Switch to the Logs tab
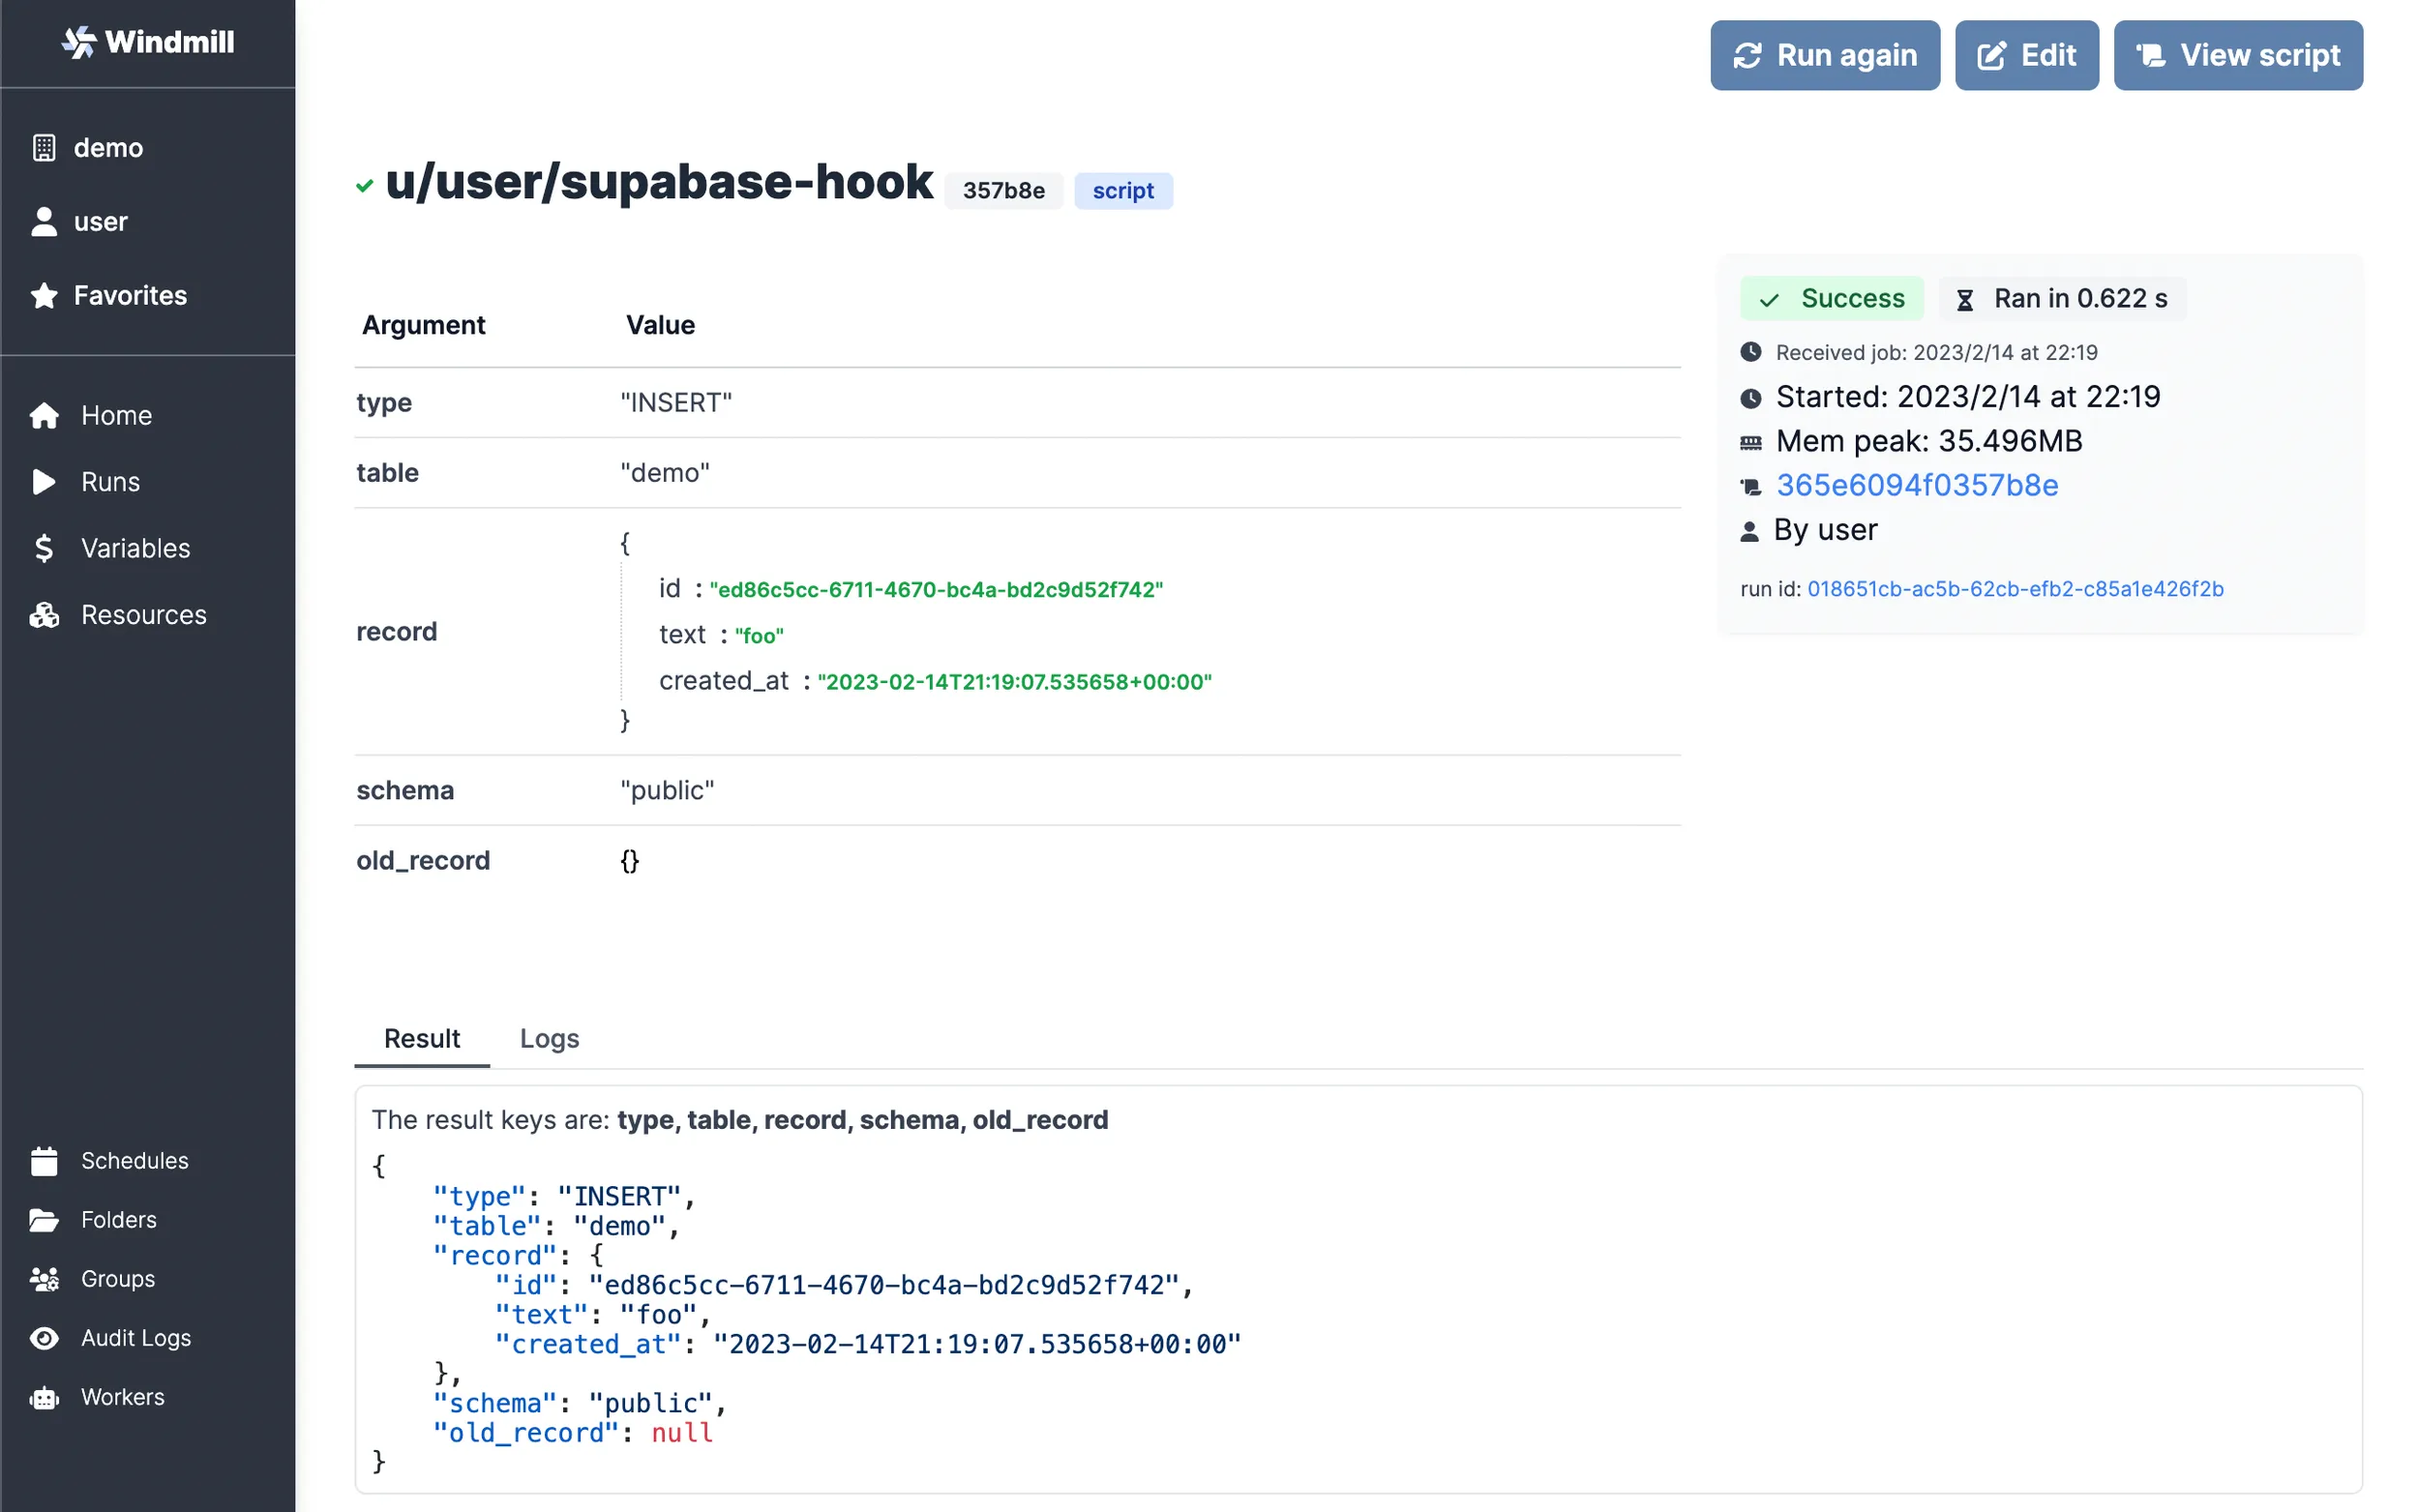The image size is (2419, 1512). point(549,1039)
